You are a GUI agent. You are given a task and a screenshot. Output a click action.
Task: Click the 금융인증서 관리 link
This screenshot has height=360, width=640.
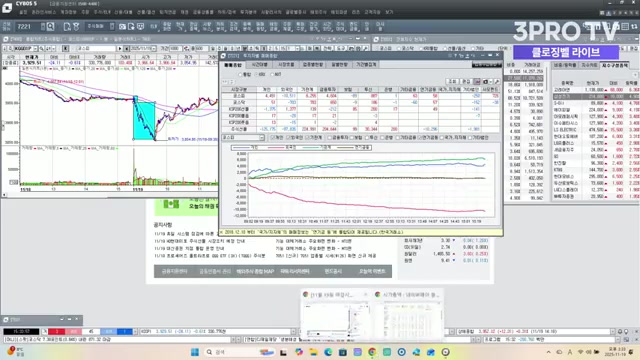[215, 271]
